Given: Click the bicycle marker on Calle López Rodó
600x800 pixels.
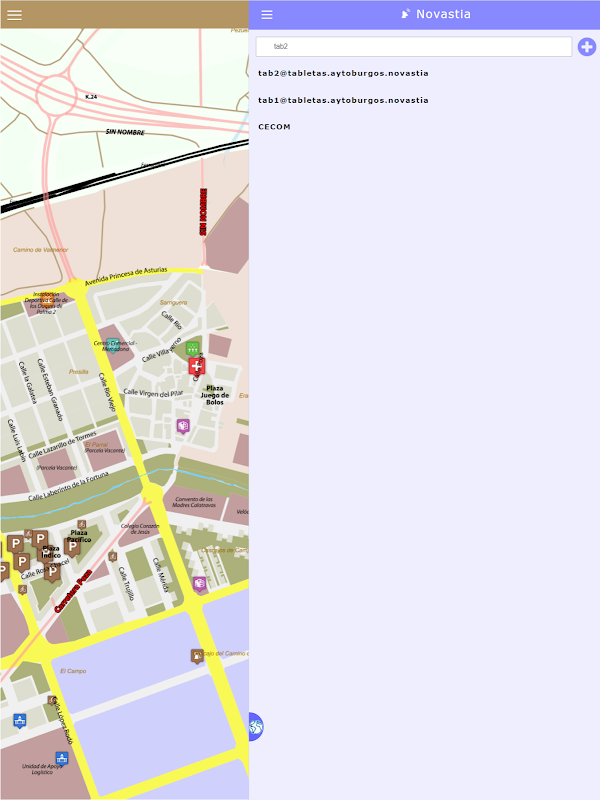Looking at the screenshot, I should (52, 700).
